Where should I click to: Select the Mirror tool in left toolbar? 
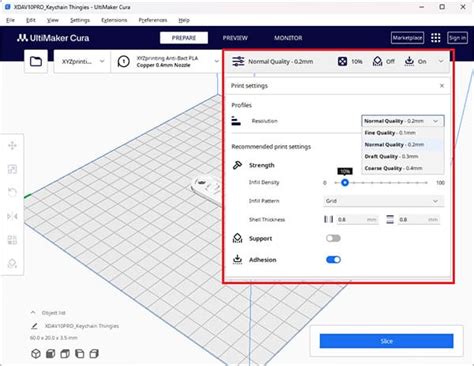[12, 216]
